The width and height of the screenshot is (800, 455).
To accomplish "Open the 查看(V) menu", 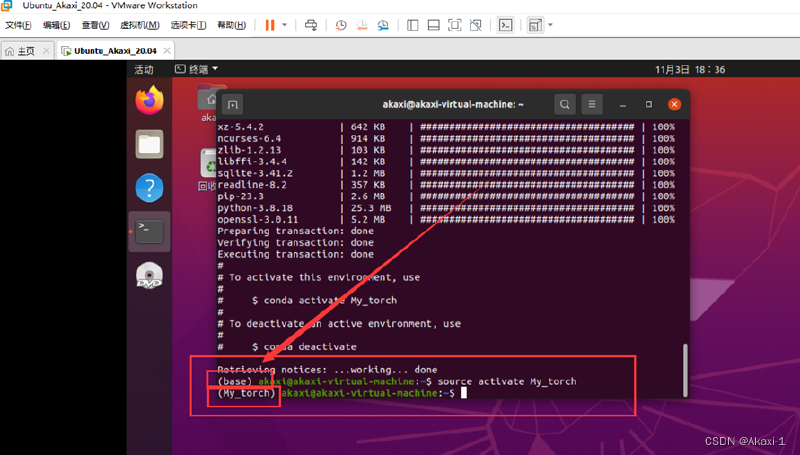I will tap(95, 25).
